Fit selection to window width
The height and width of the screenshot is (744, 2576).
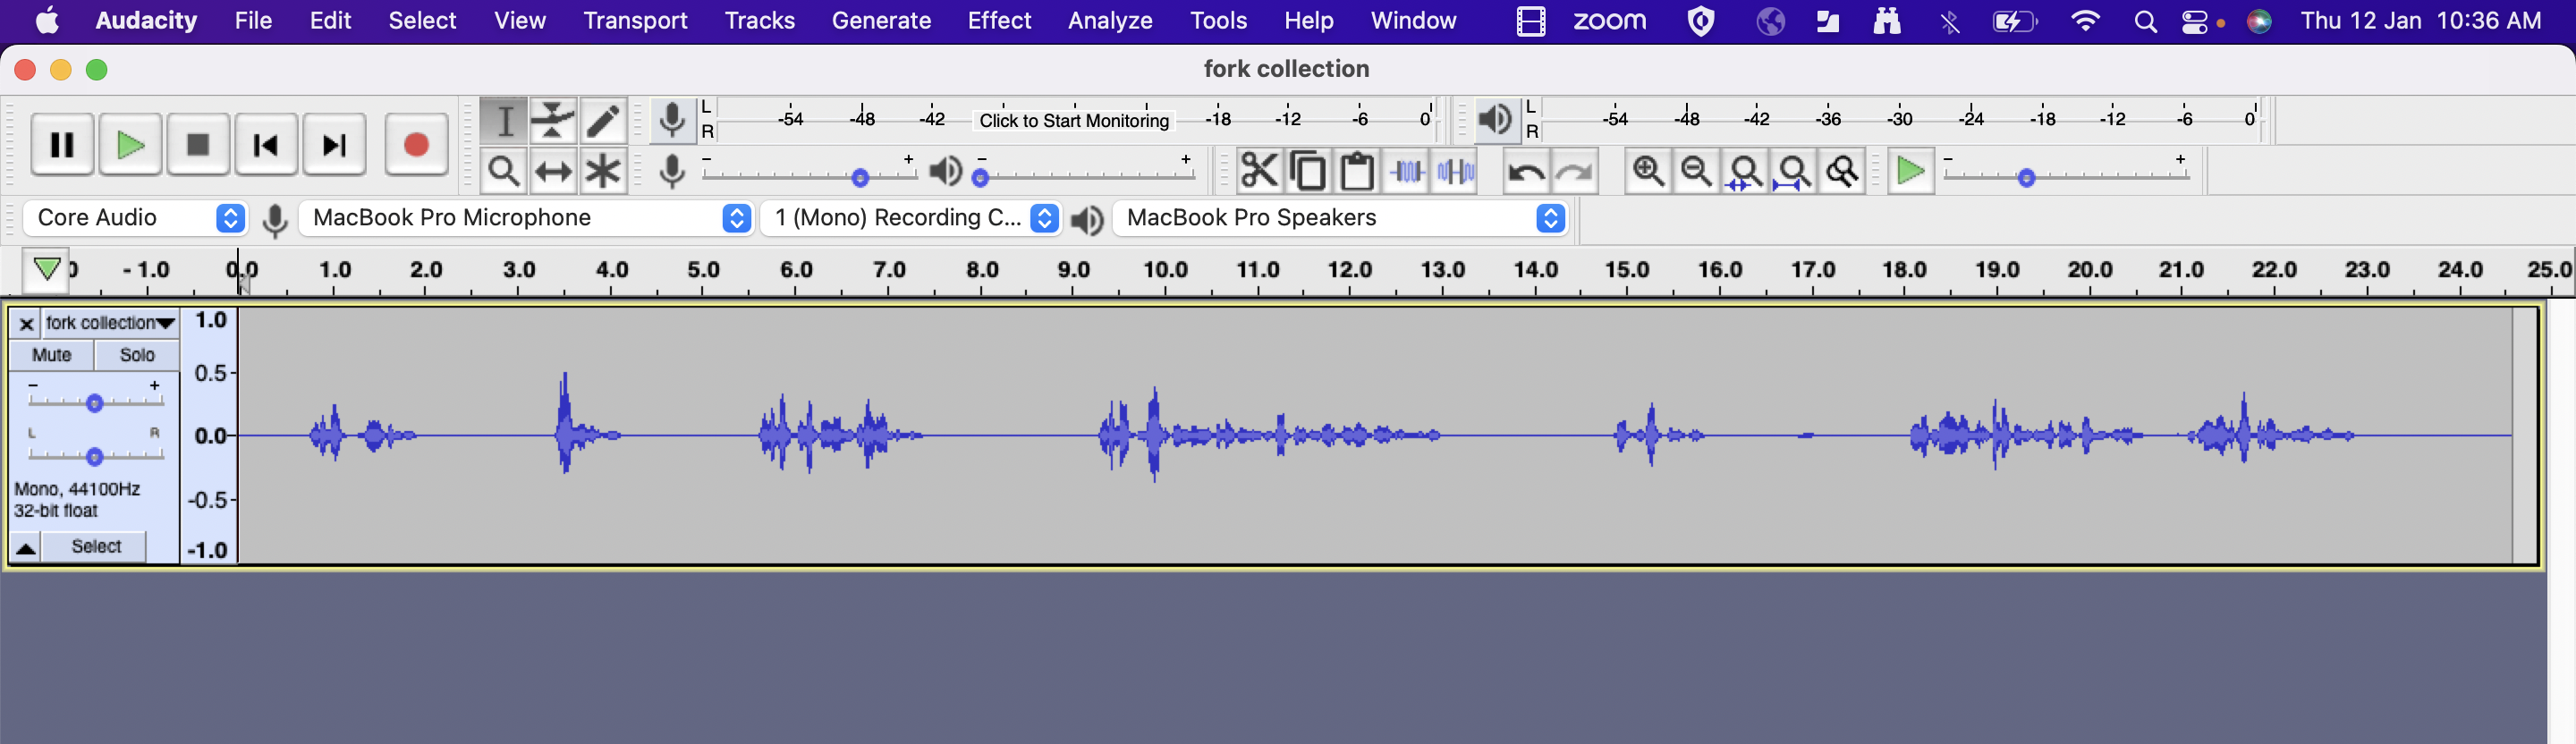tap(1745, 171)
